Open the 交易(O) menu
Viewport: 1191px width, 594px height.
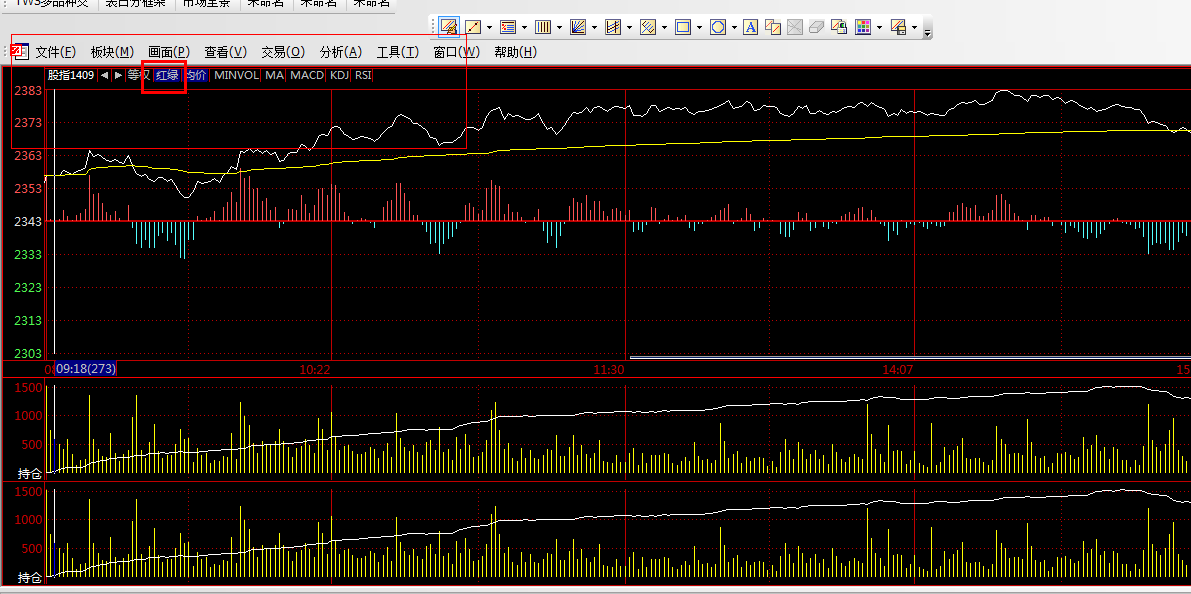pos(282,52)
